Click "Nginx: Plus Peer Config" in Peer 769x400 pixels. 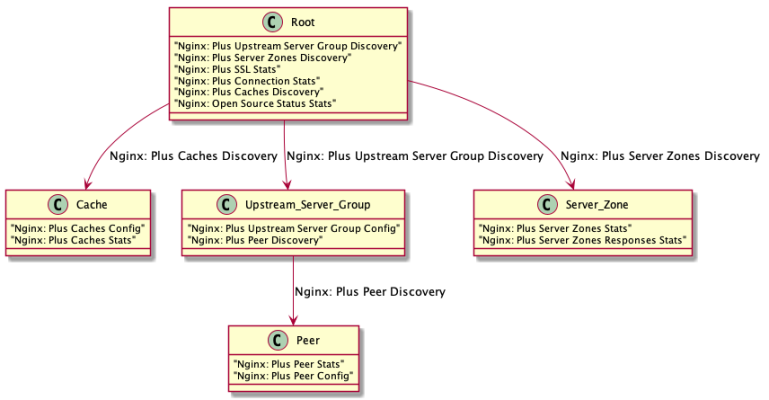[293, 377]
